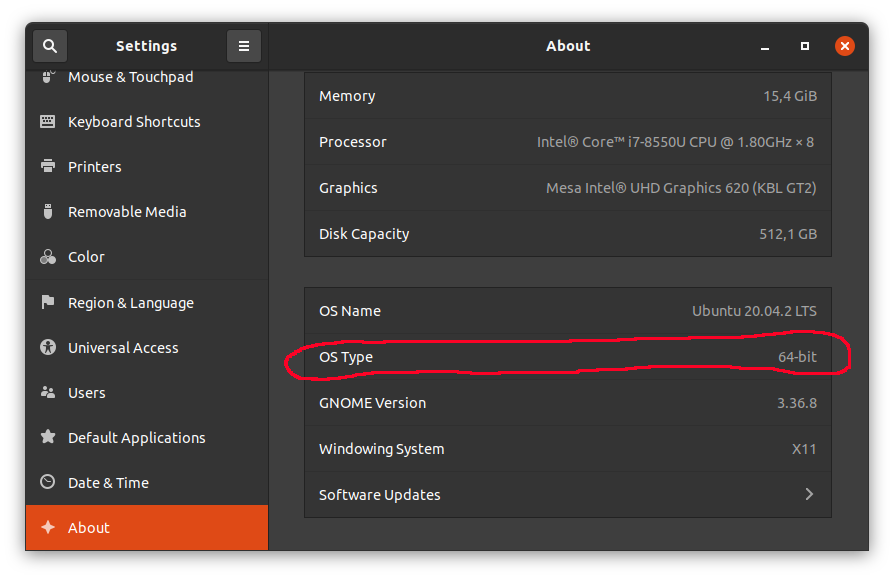The image size is (894, 579).
Task: Click the 3.36.8 GNOME version value
Action: (x=797, y=403)
